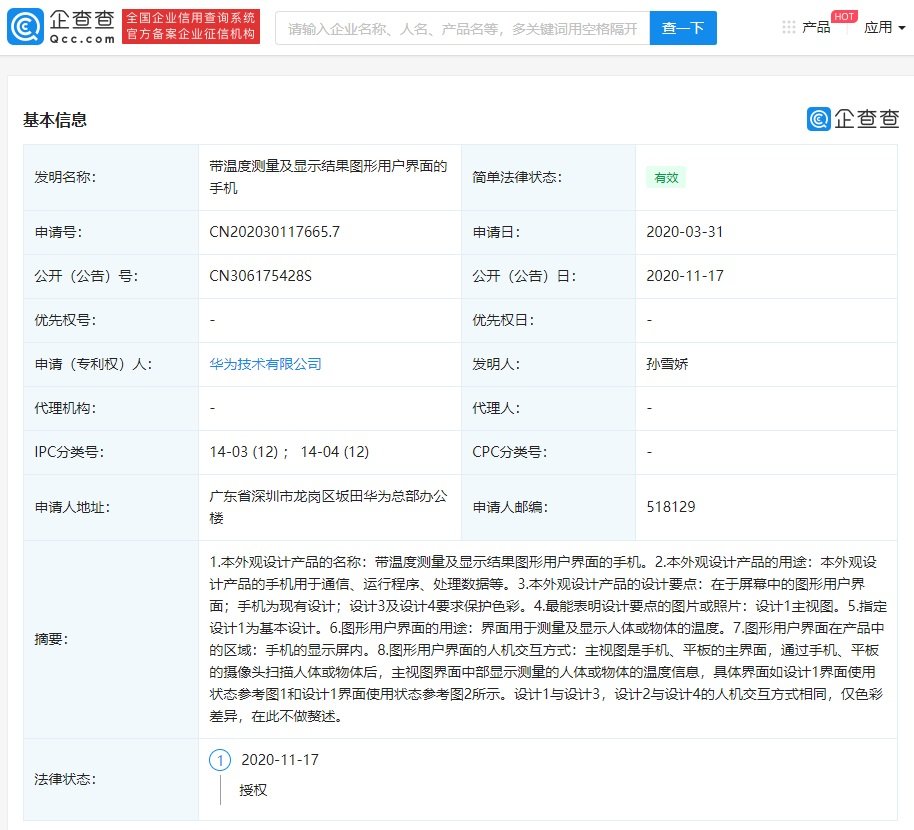This screenshot has width=914, height=830.
Task: Click the HOT badge above 产品
Action: [x=843, y=16]
